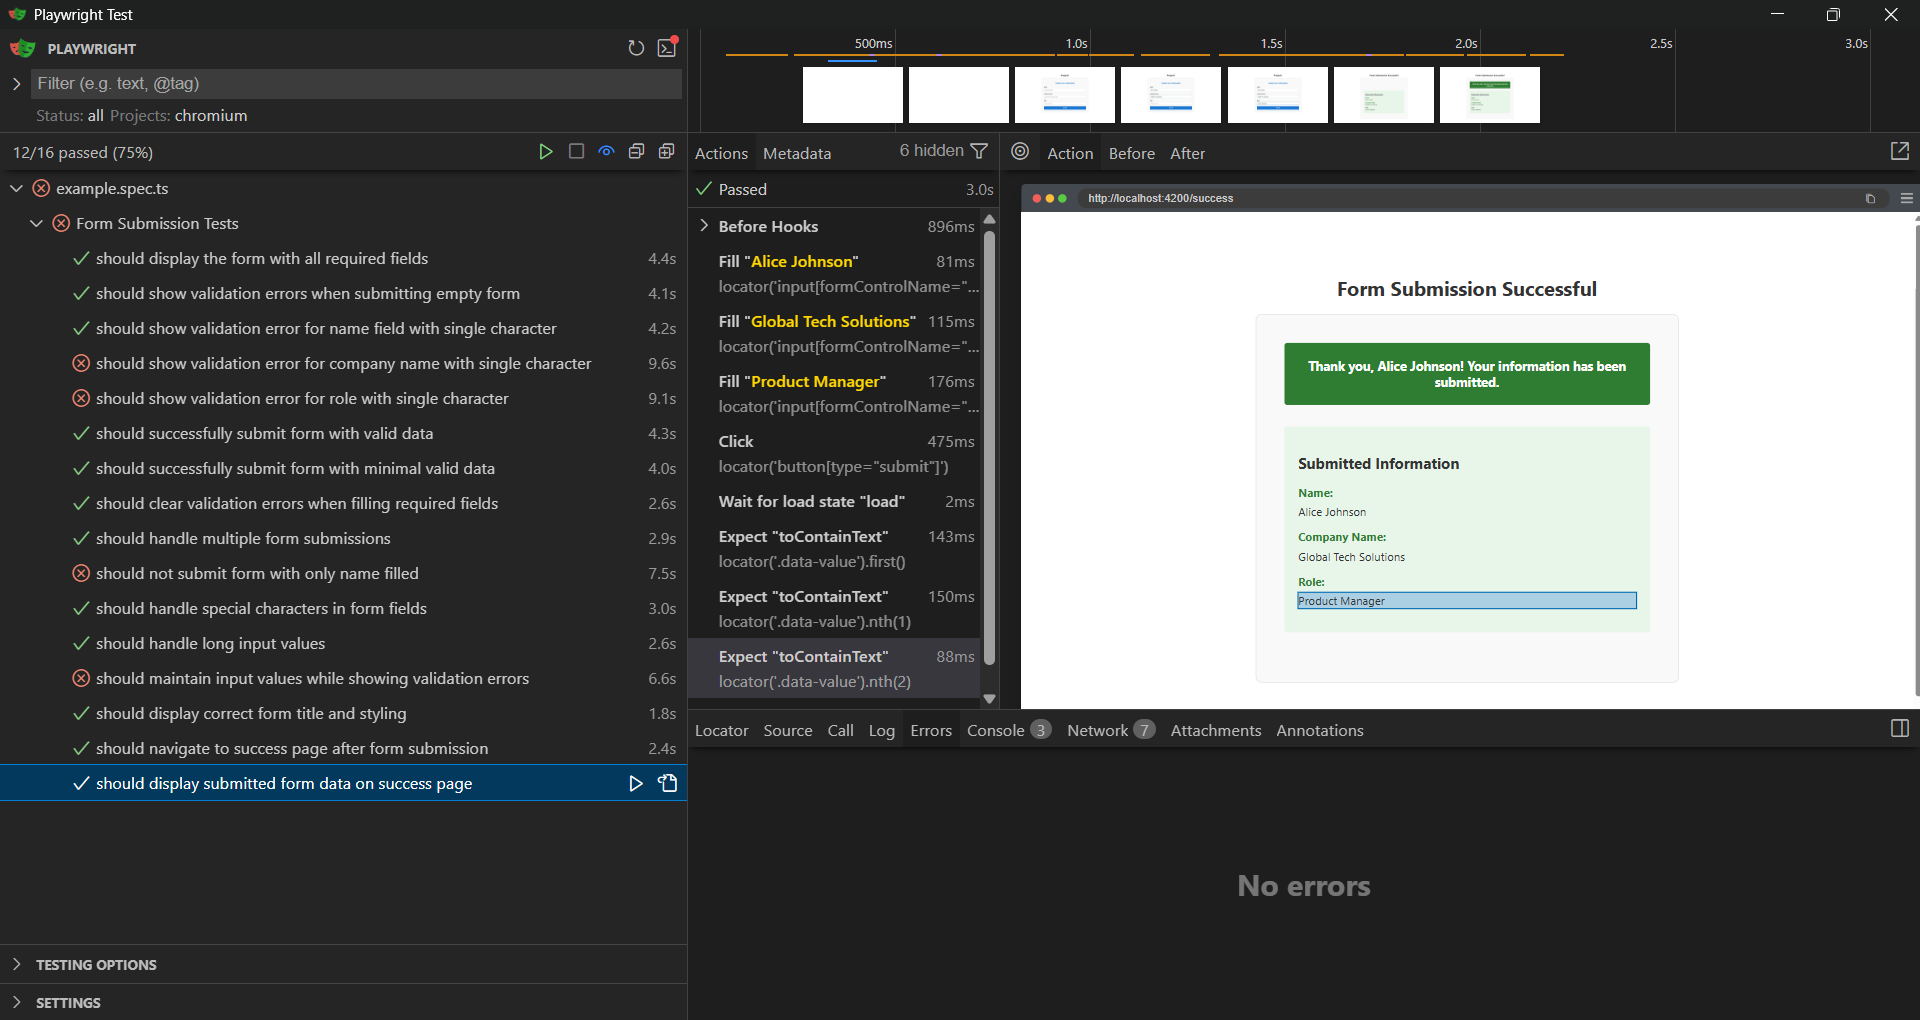1920x1020 pixels.
Task: Switch to the Network tab
Action: tap(1097, 730)
